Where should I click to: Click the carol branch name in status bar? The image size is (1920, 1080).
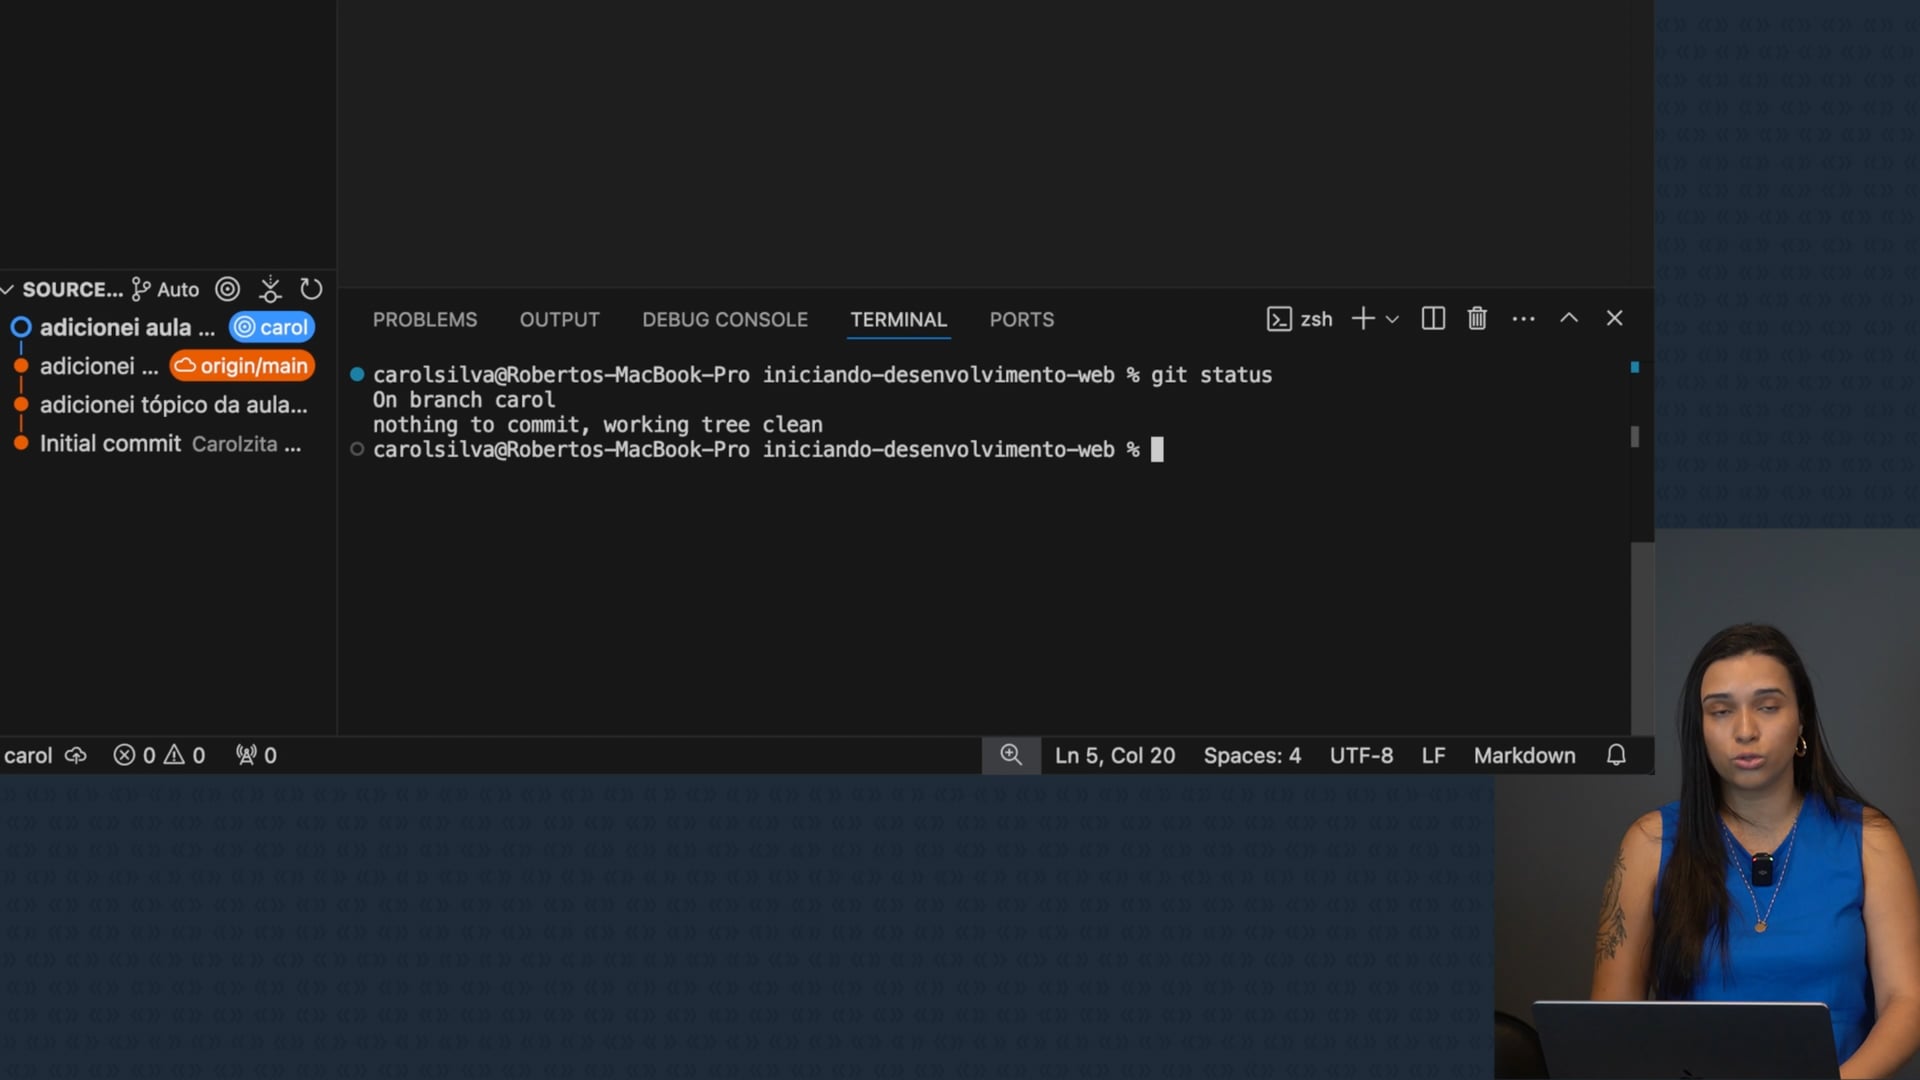coord(28,756)
